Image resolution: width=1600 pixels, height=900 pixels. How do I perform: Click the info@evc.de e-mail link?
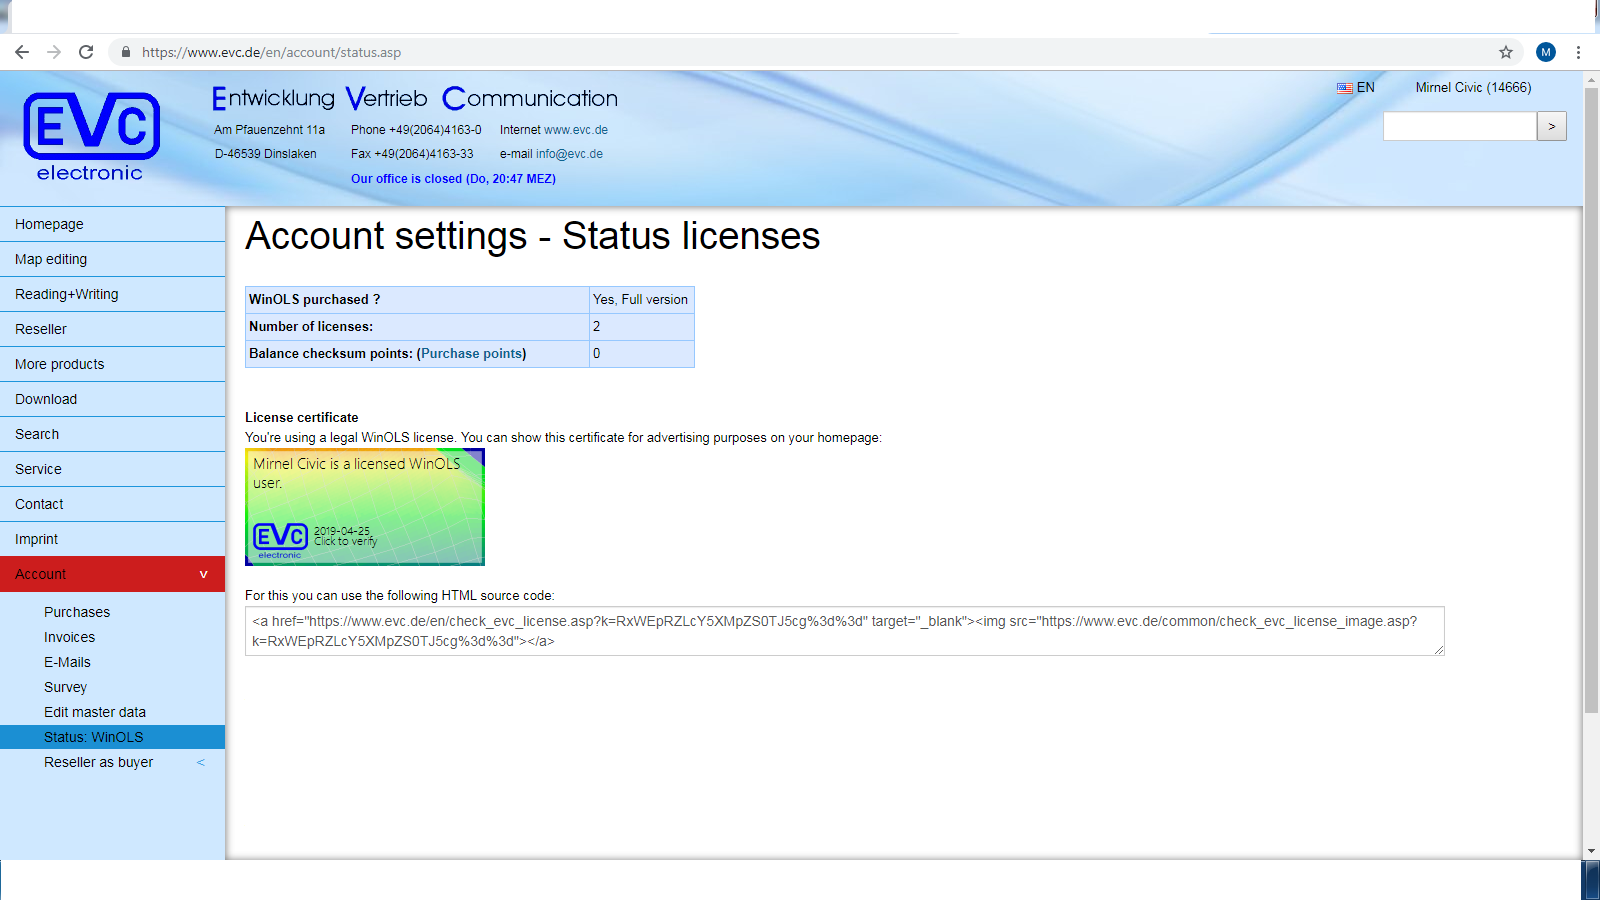[x=569, y=154]
